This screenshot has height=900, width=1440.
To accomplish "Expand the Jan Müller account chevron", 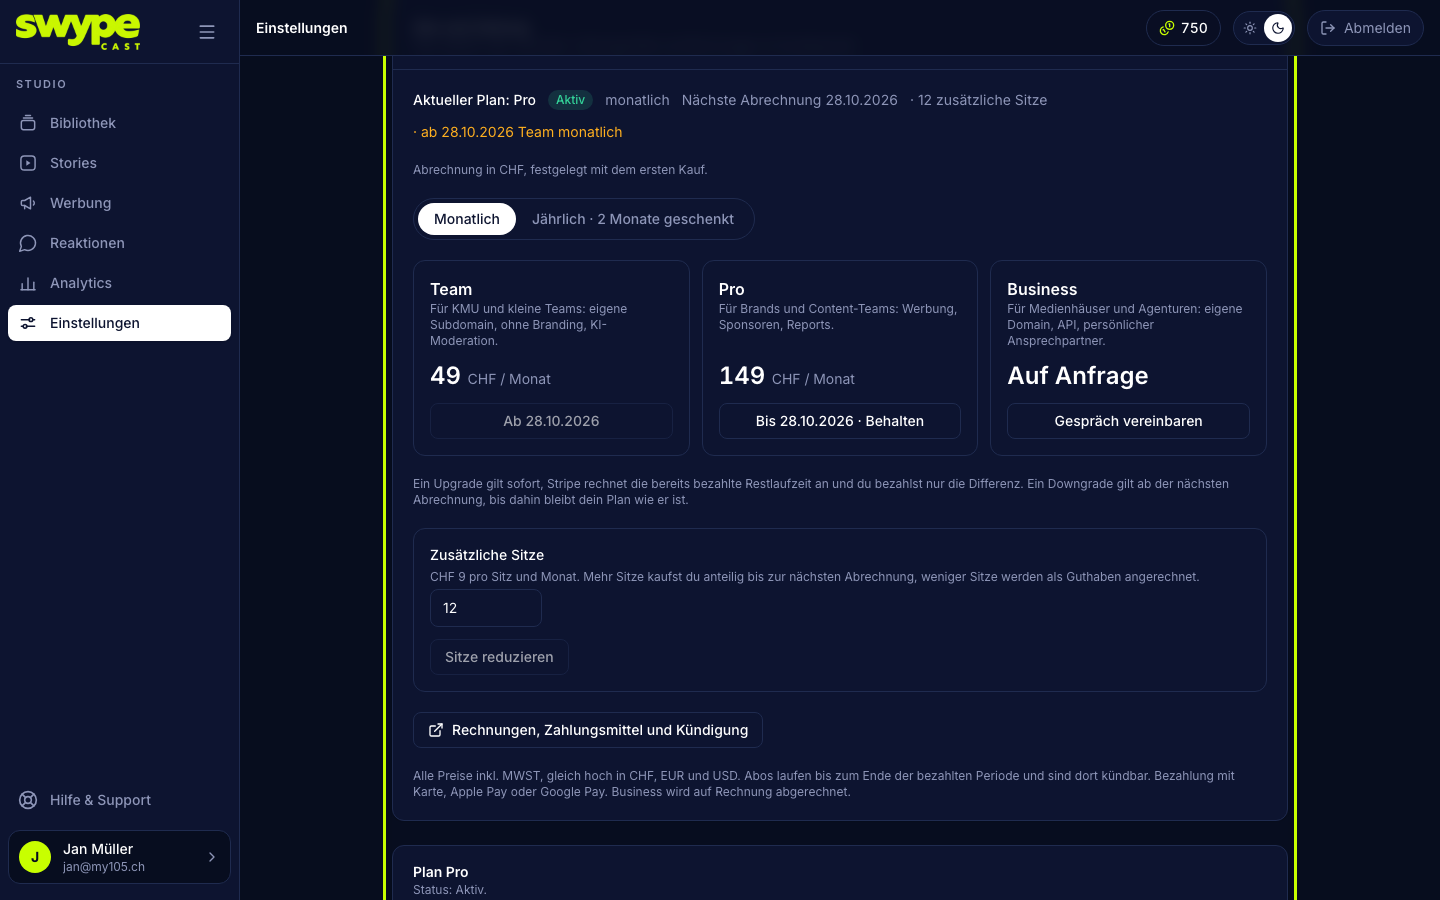I will coord(211,857).
